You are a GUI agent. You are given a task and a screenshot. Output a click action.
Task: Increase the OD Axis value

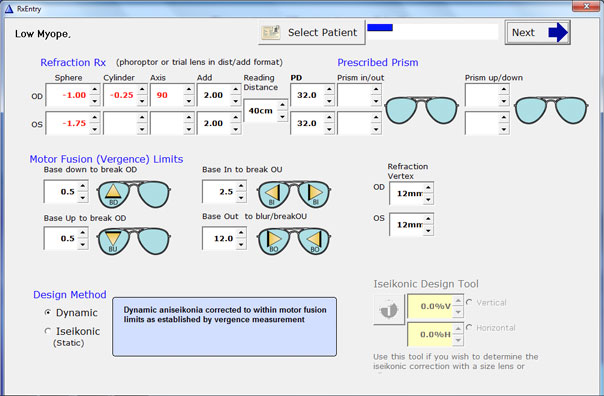[x=188, y=89]
